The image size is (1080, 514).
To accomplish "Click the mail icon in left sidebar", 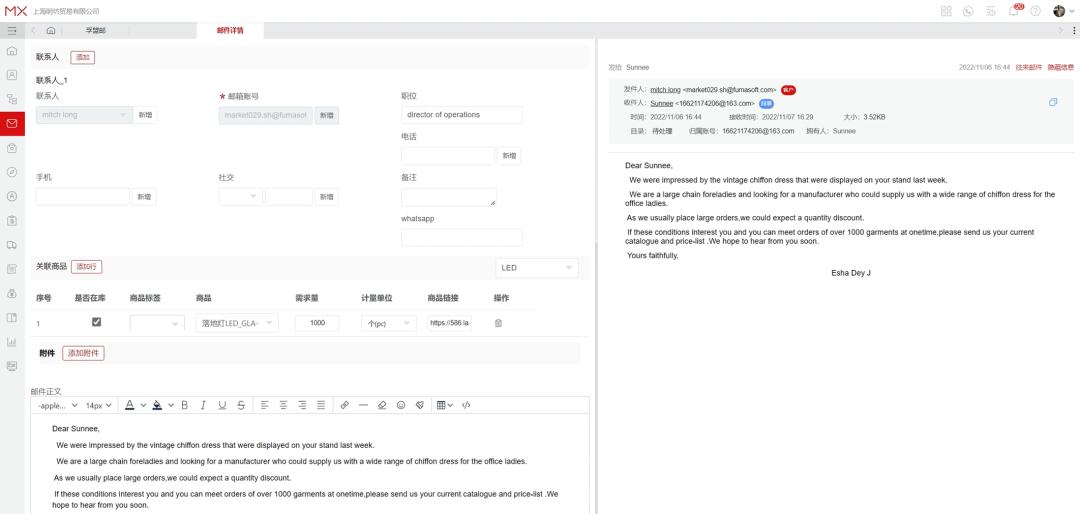I will tap(12, 123).
